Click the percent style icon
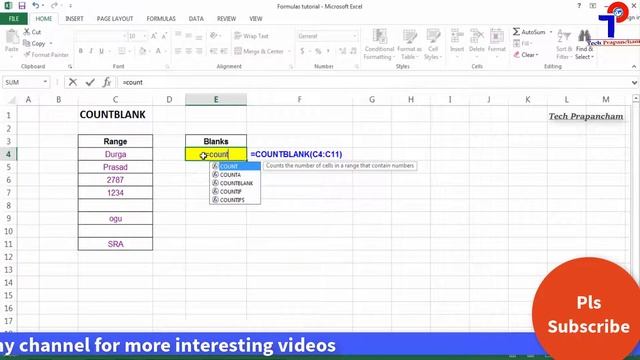The width and height of the screenshot is (640, 360). pos(318,51)
